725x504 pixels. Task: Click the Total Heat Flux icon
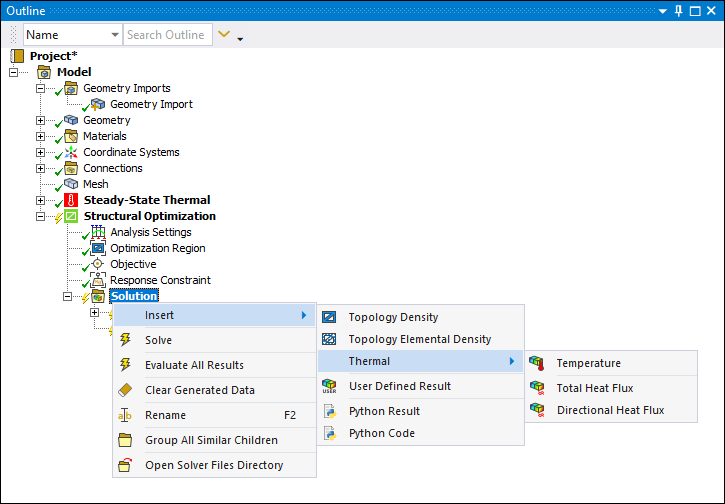click(x=537, y=387)
